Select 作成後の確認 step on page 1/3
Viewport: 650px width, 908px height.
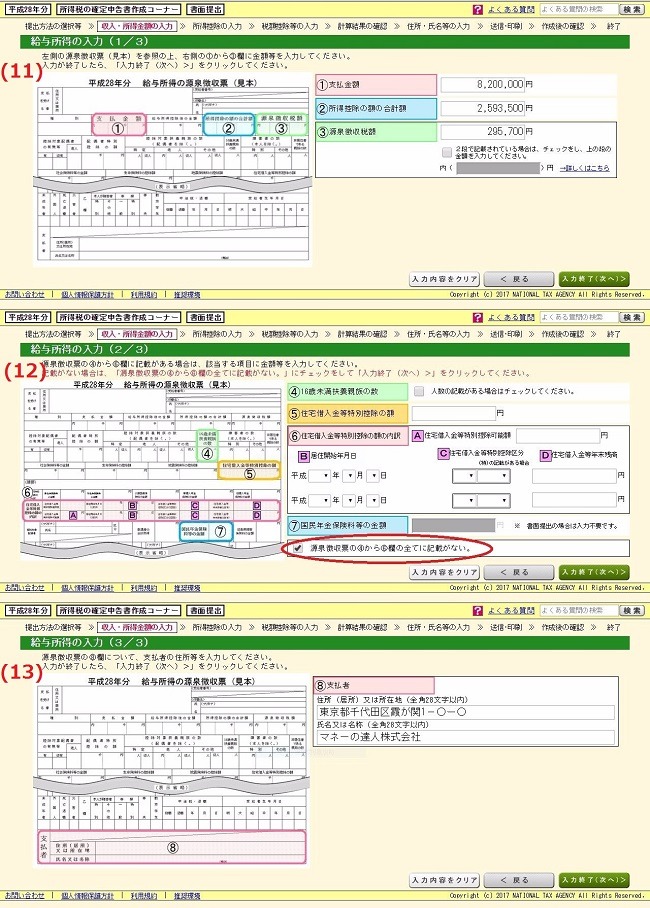tap(563, 27)
